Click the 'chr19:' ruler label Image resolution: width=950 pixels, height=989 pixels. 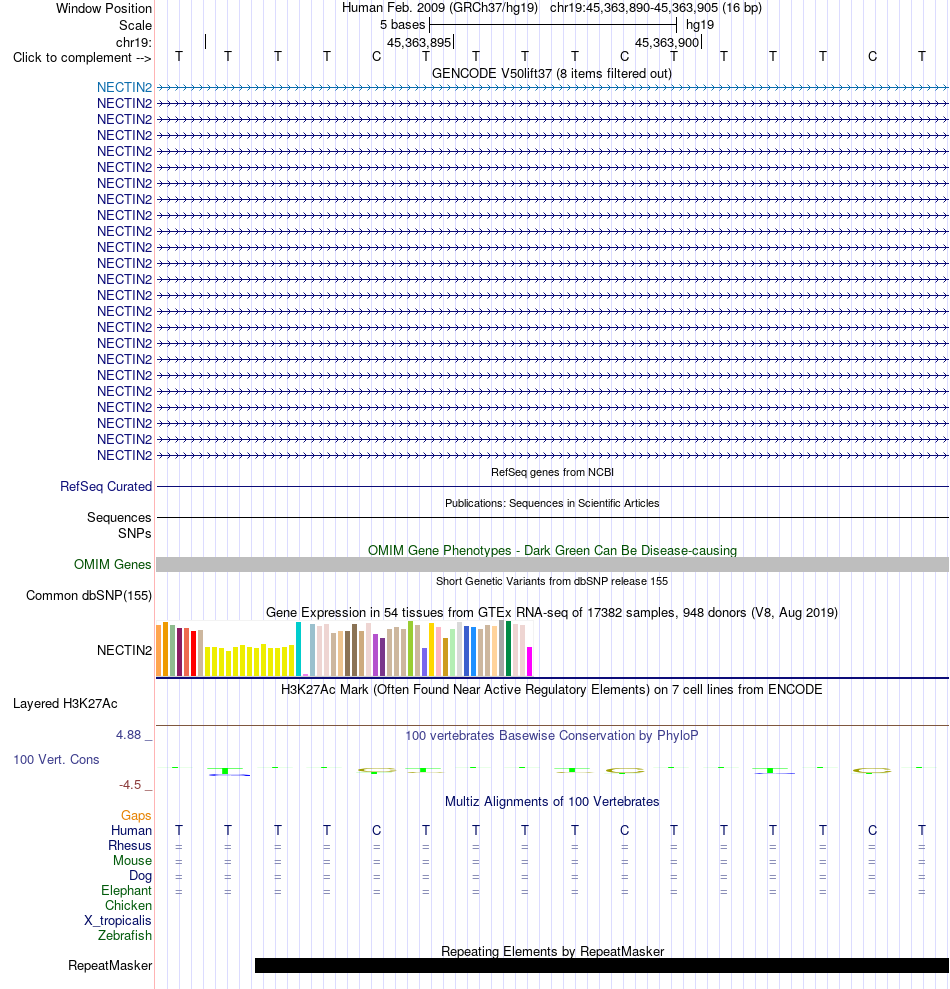(x=133, y=42)
